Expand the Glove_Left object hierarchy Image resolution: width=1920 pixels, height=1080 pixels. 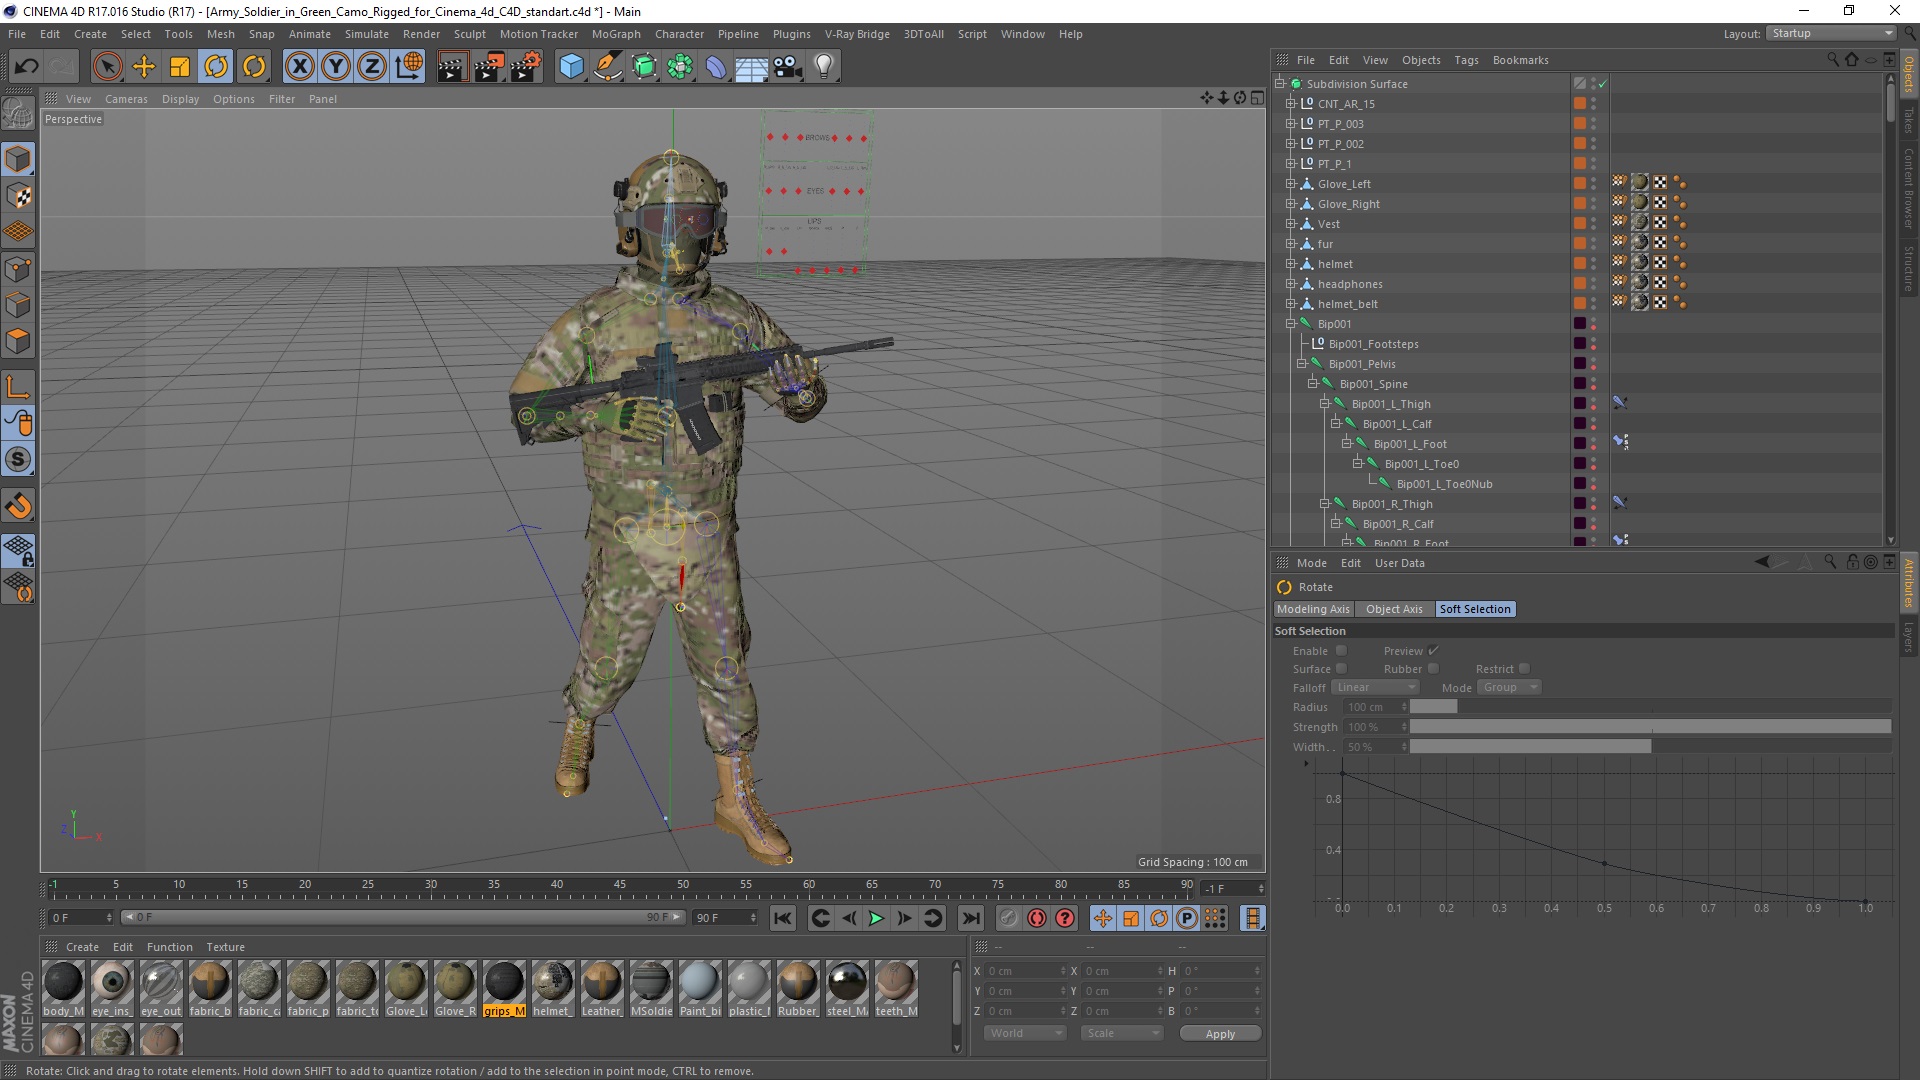click(x=1291, y=184)
